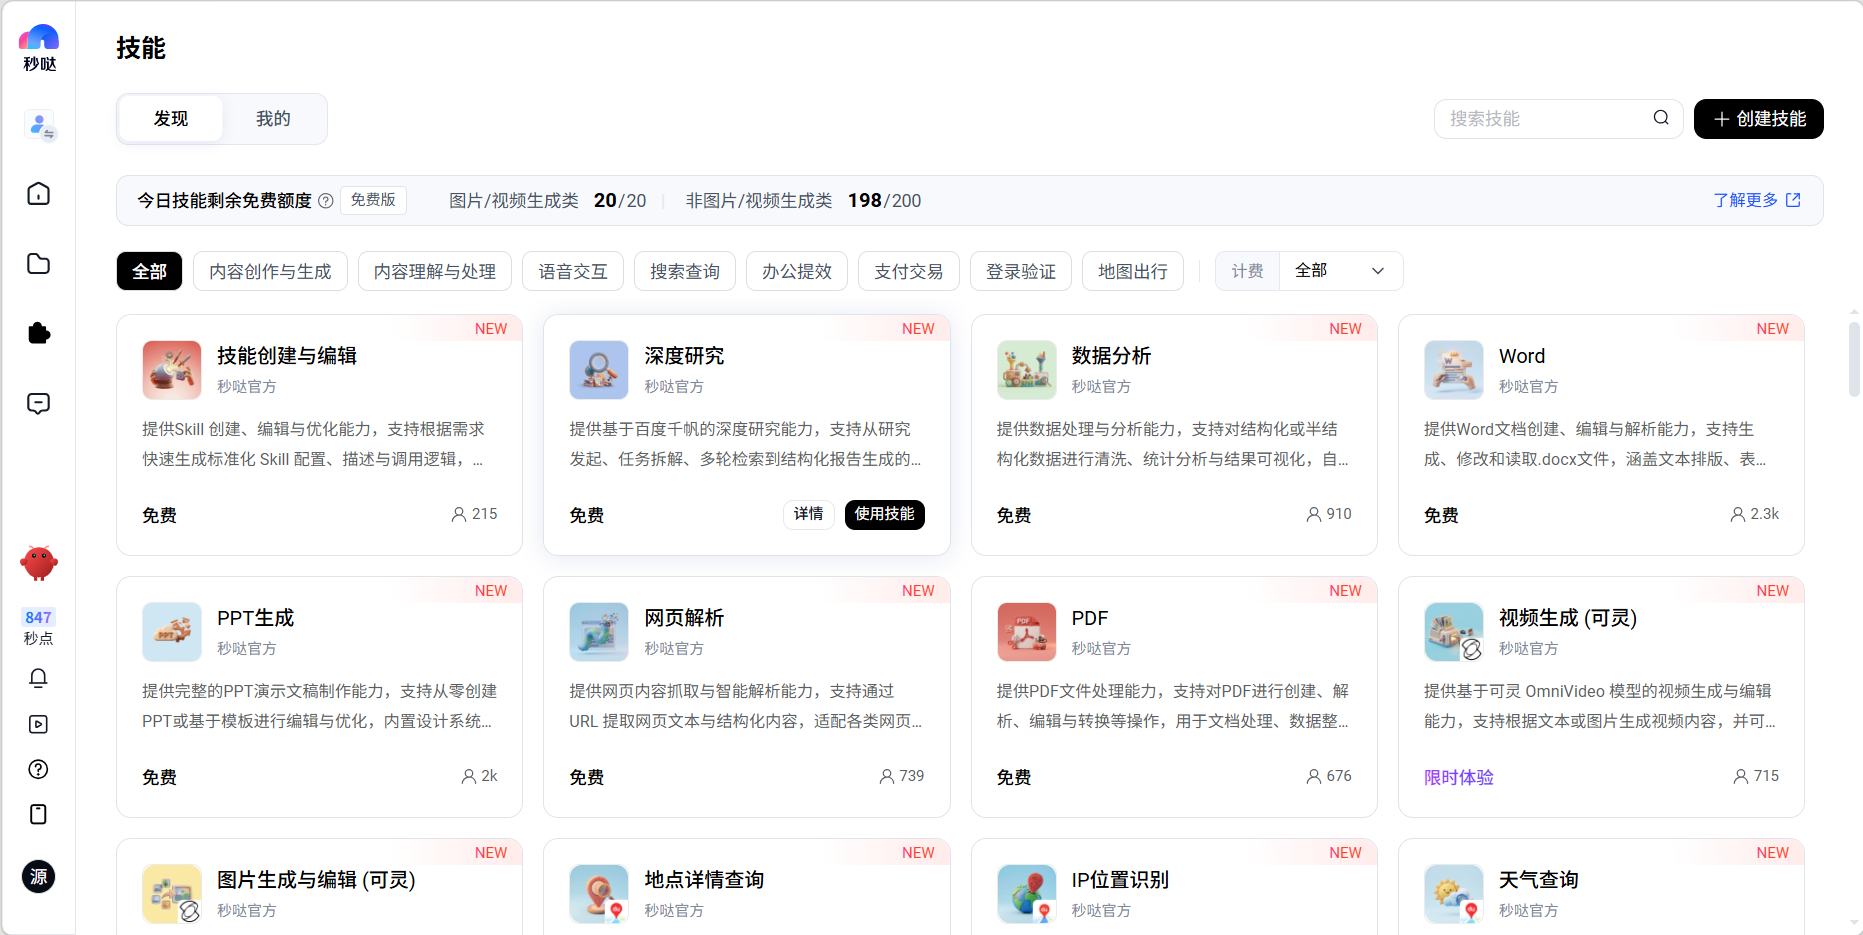Open the help question mark icon in sidebar
Screen dimensions: 1863x935
[38, 769]
